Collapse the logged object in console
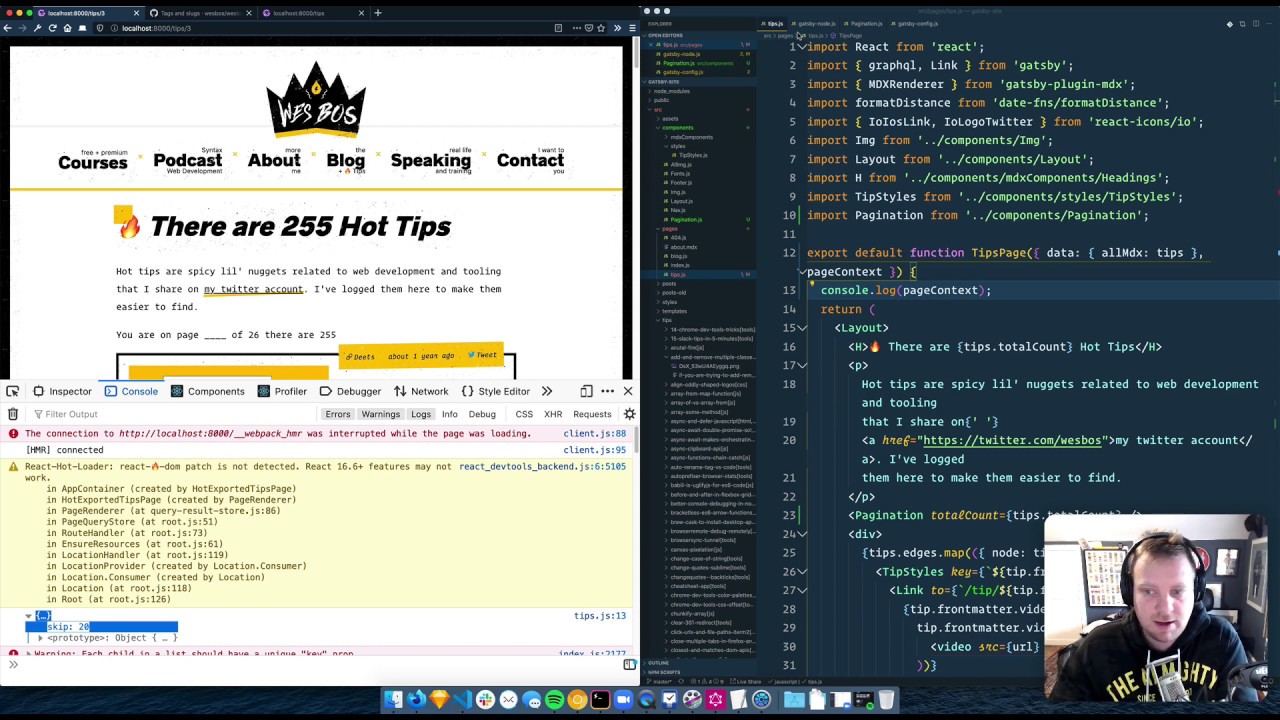The width and height of the screenshot is (1280, 720). click(x=29, y=616)
